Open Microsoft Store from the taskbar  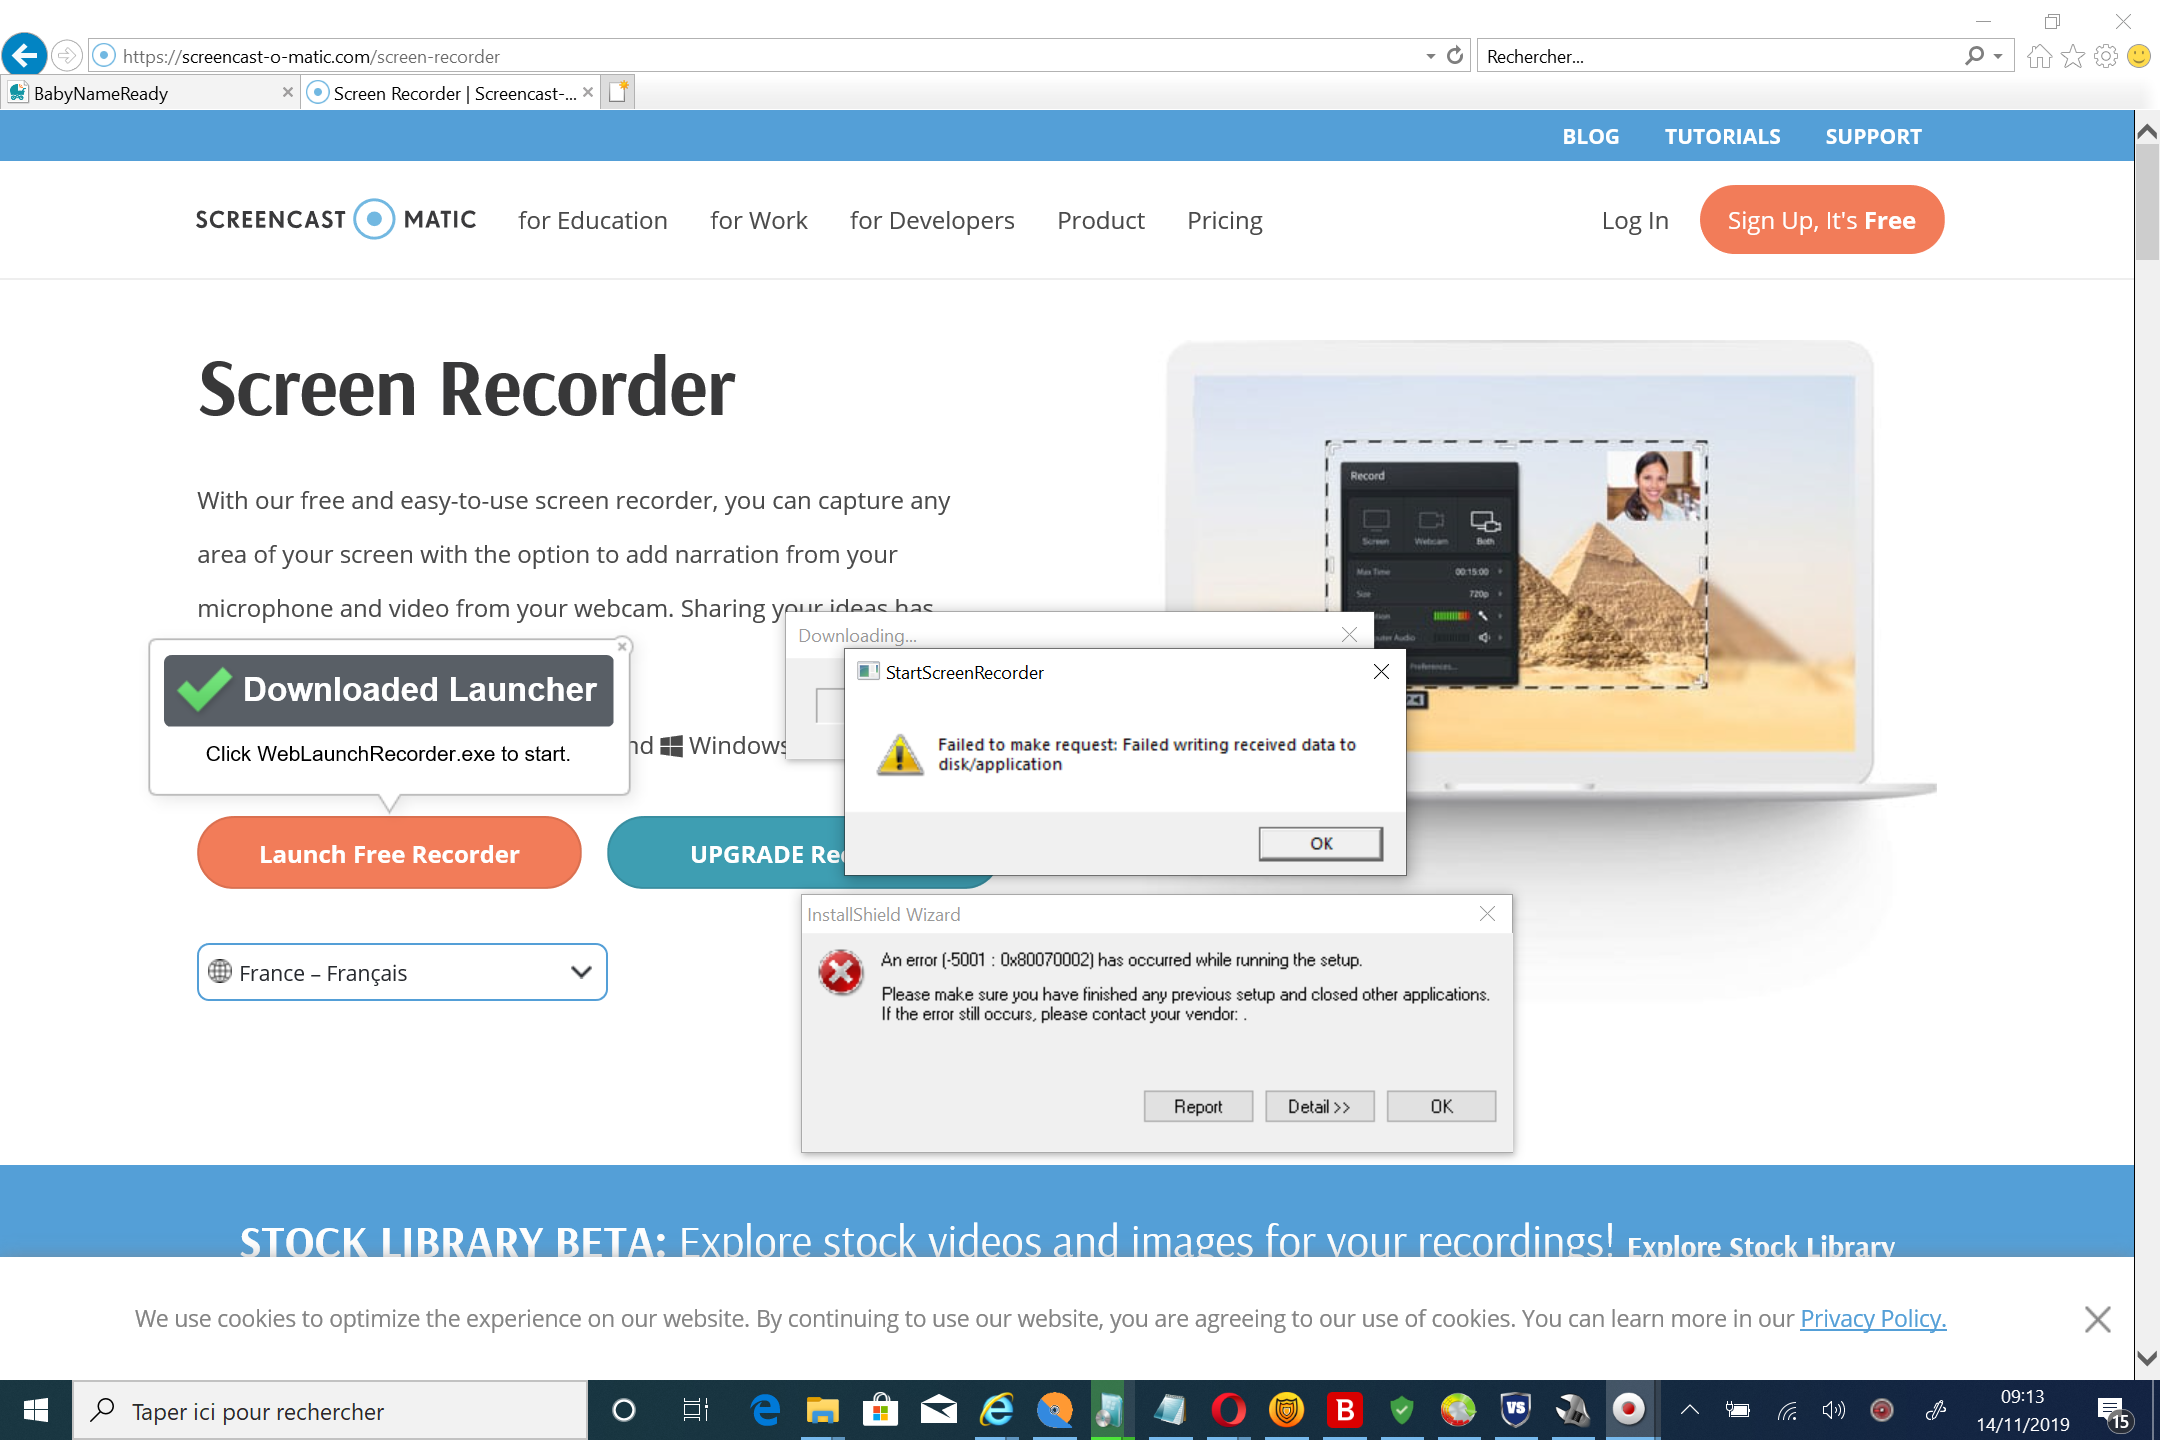(x=880, y=1410)
